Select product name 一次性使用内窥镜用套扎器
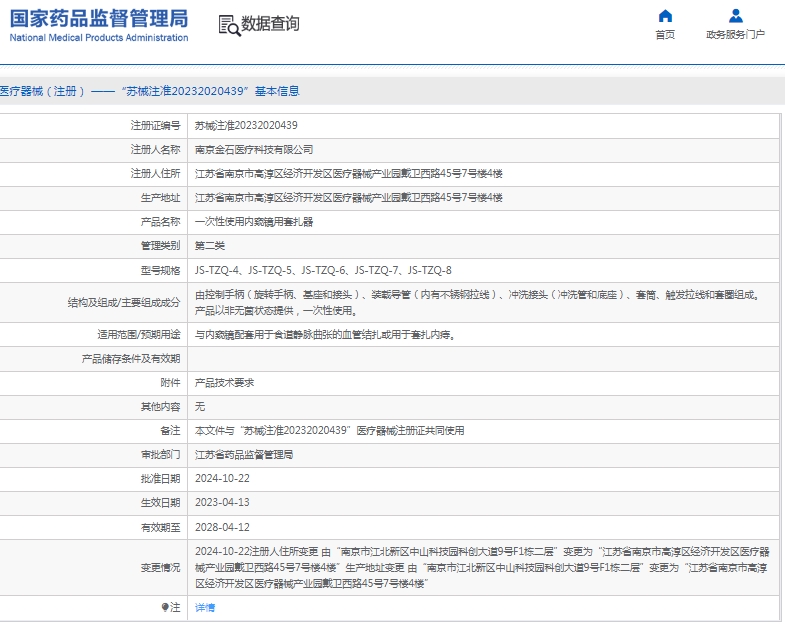This screenshot has width=785, height=626. pyautogui.click(x=254, y=222)
